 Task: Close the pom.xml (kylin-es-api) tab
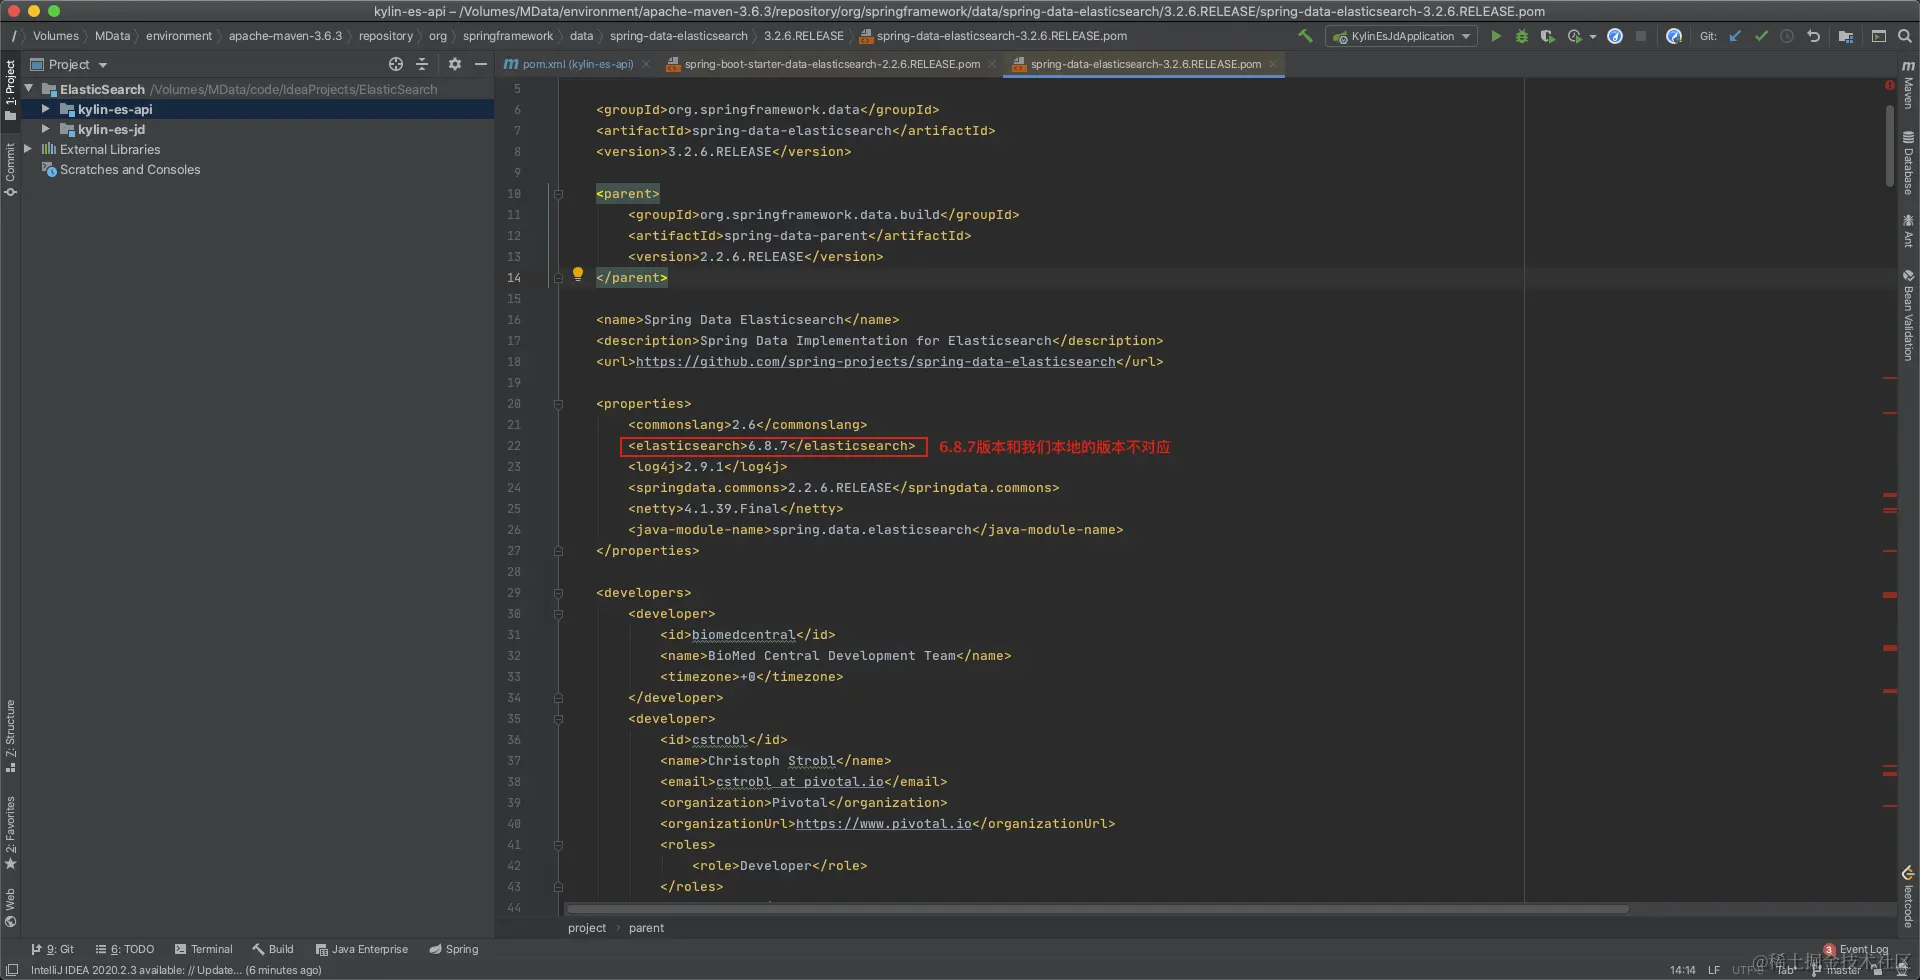[646, 64]
